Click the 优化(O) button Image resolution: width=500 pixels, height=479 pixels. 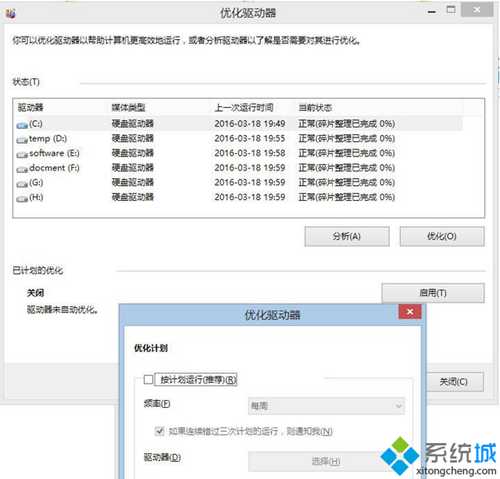(442, 236)
